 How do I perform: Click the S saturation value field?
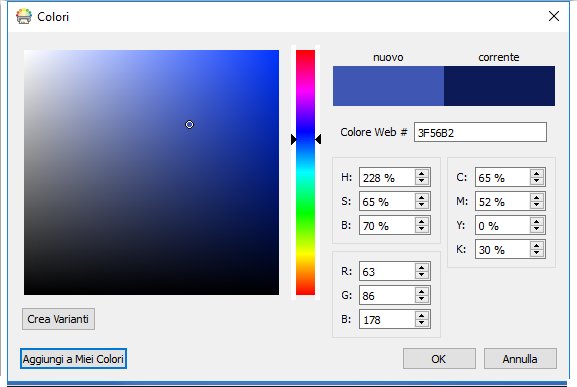387,201
